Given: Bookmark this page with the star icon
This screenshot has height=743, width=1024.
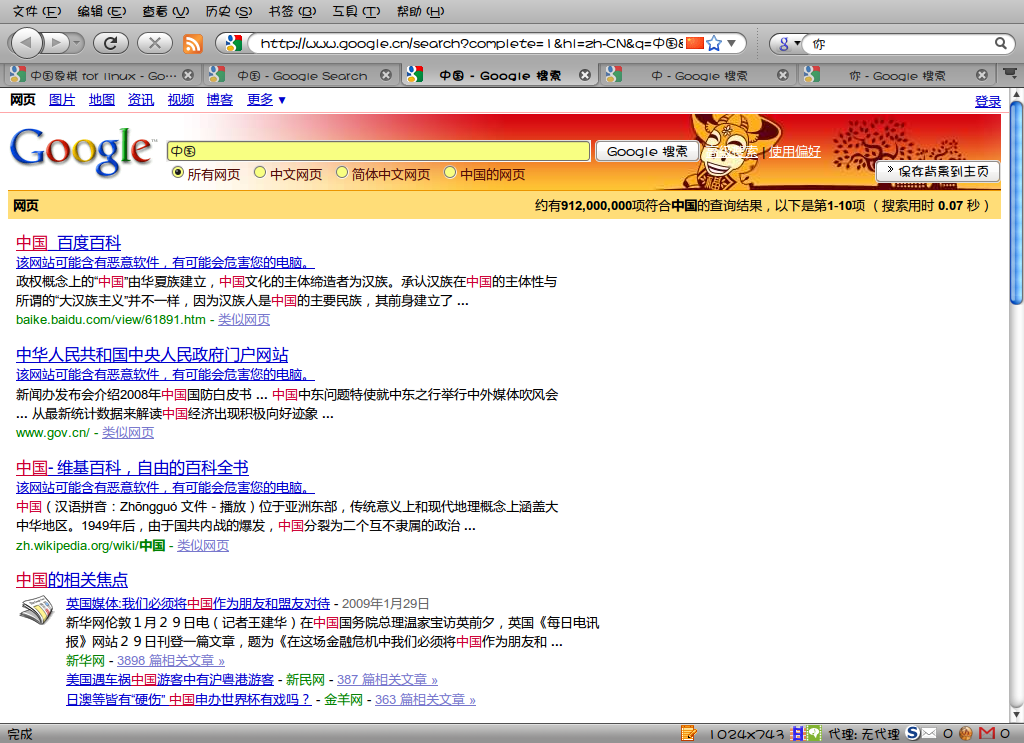Looking at the screenshot, I should tap(714, 43).
